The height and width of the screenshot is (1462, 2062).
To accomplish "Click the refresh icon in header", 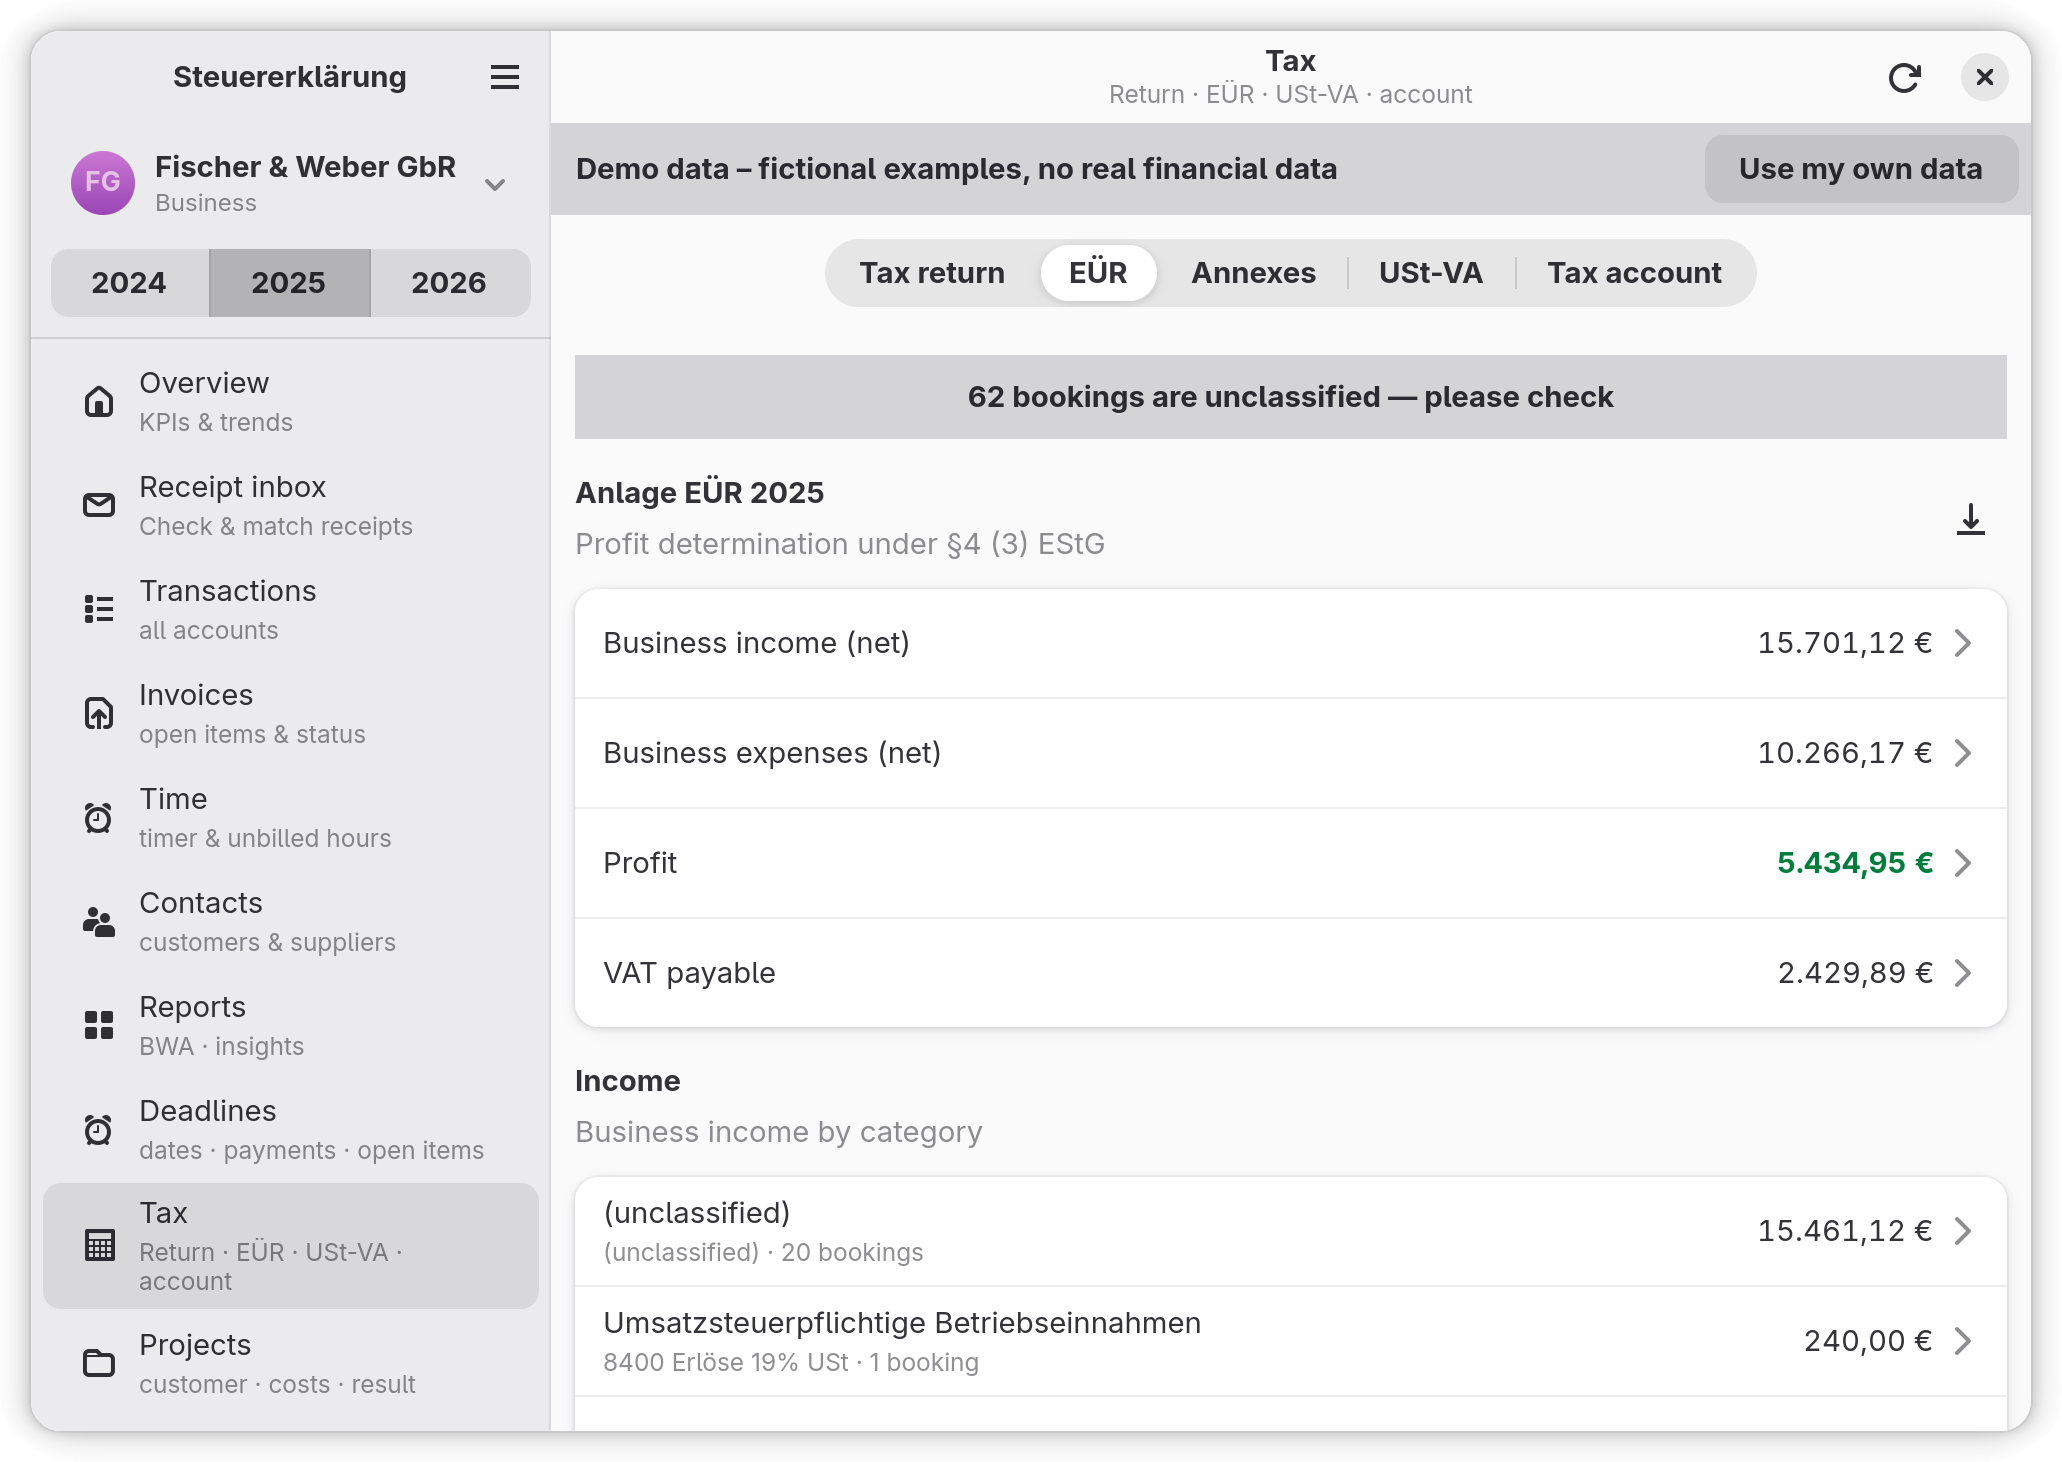I will pyautogui.click(x=1905, y=77).
